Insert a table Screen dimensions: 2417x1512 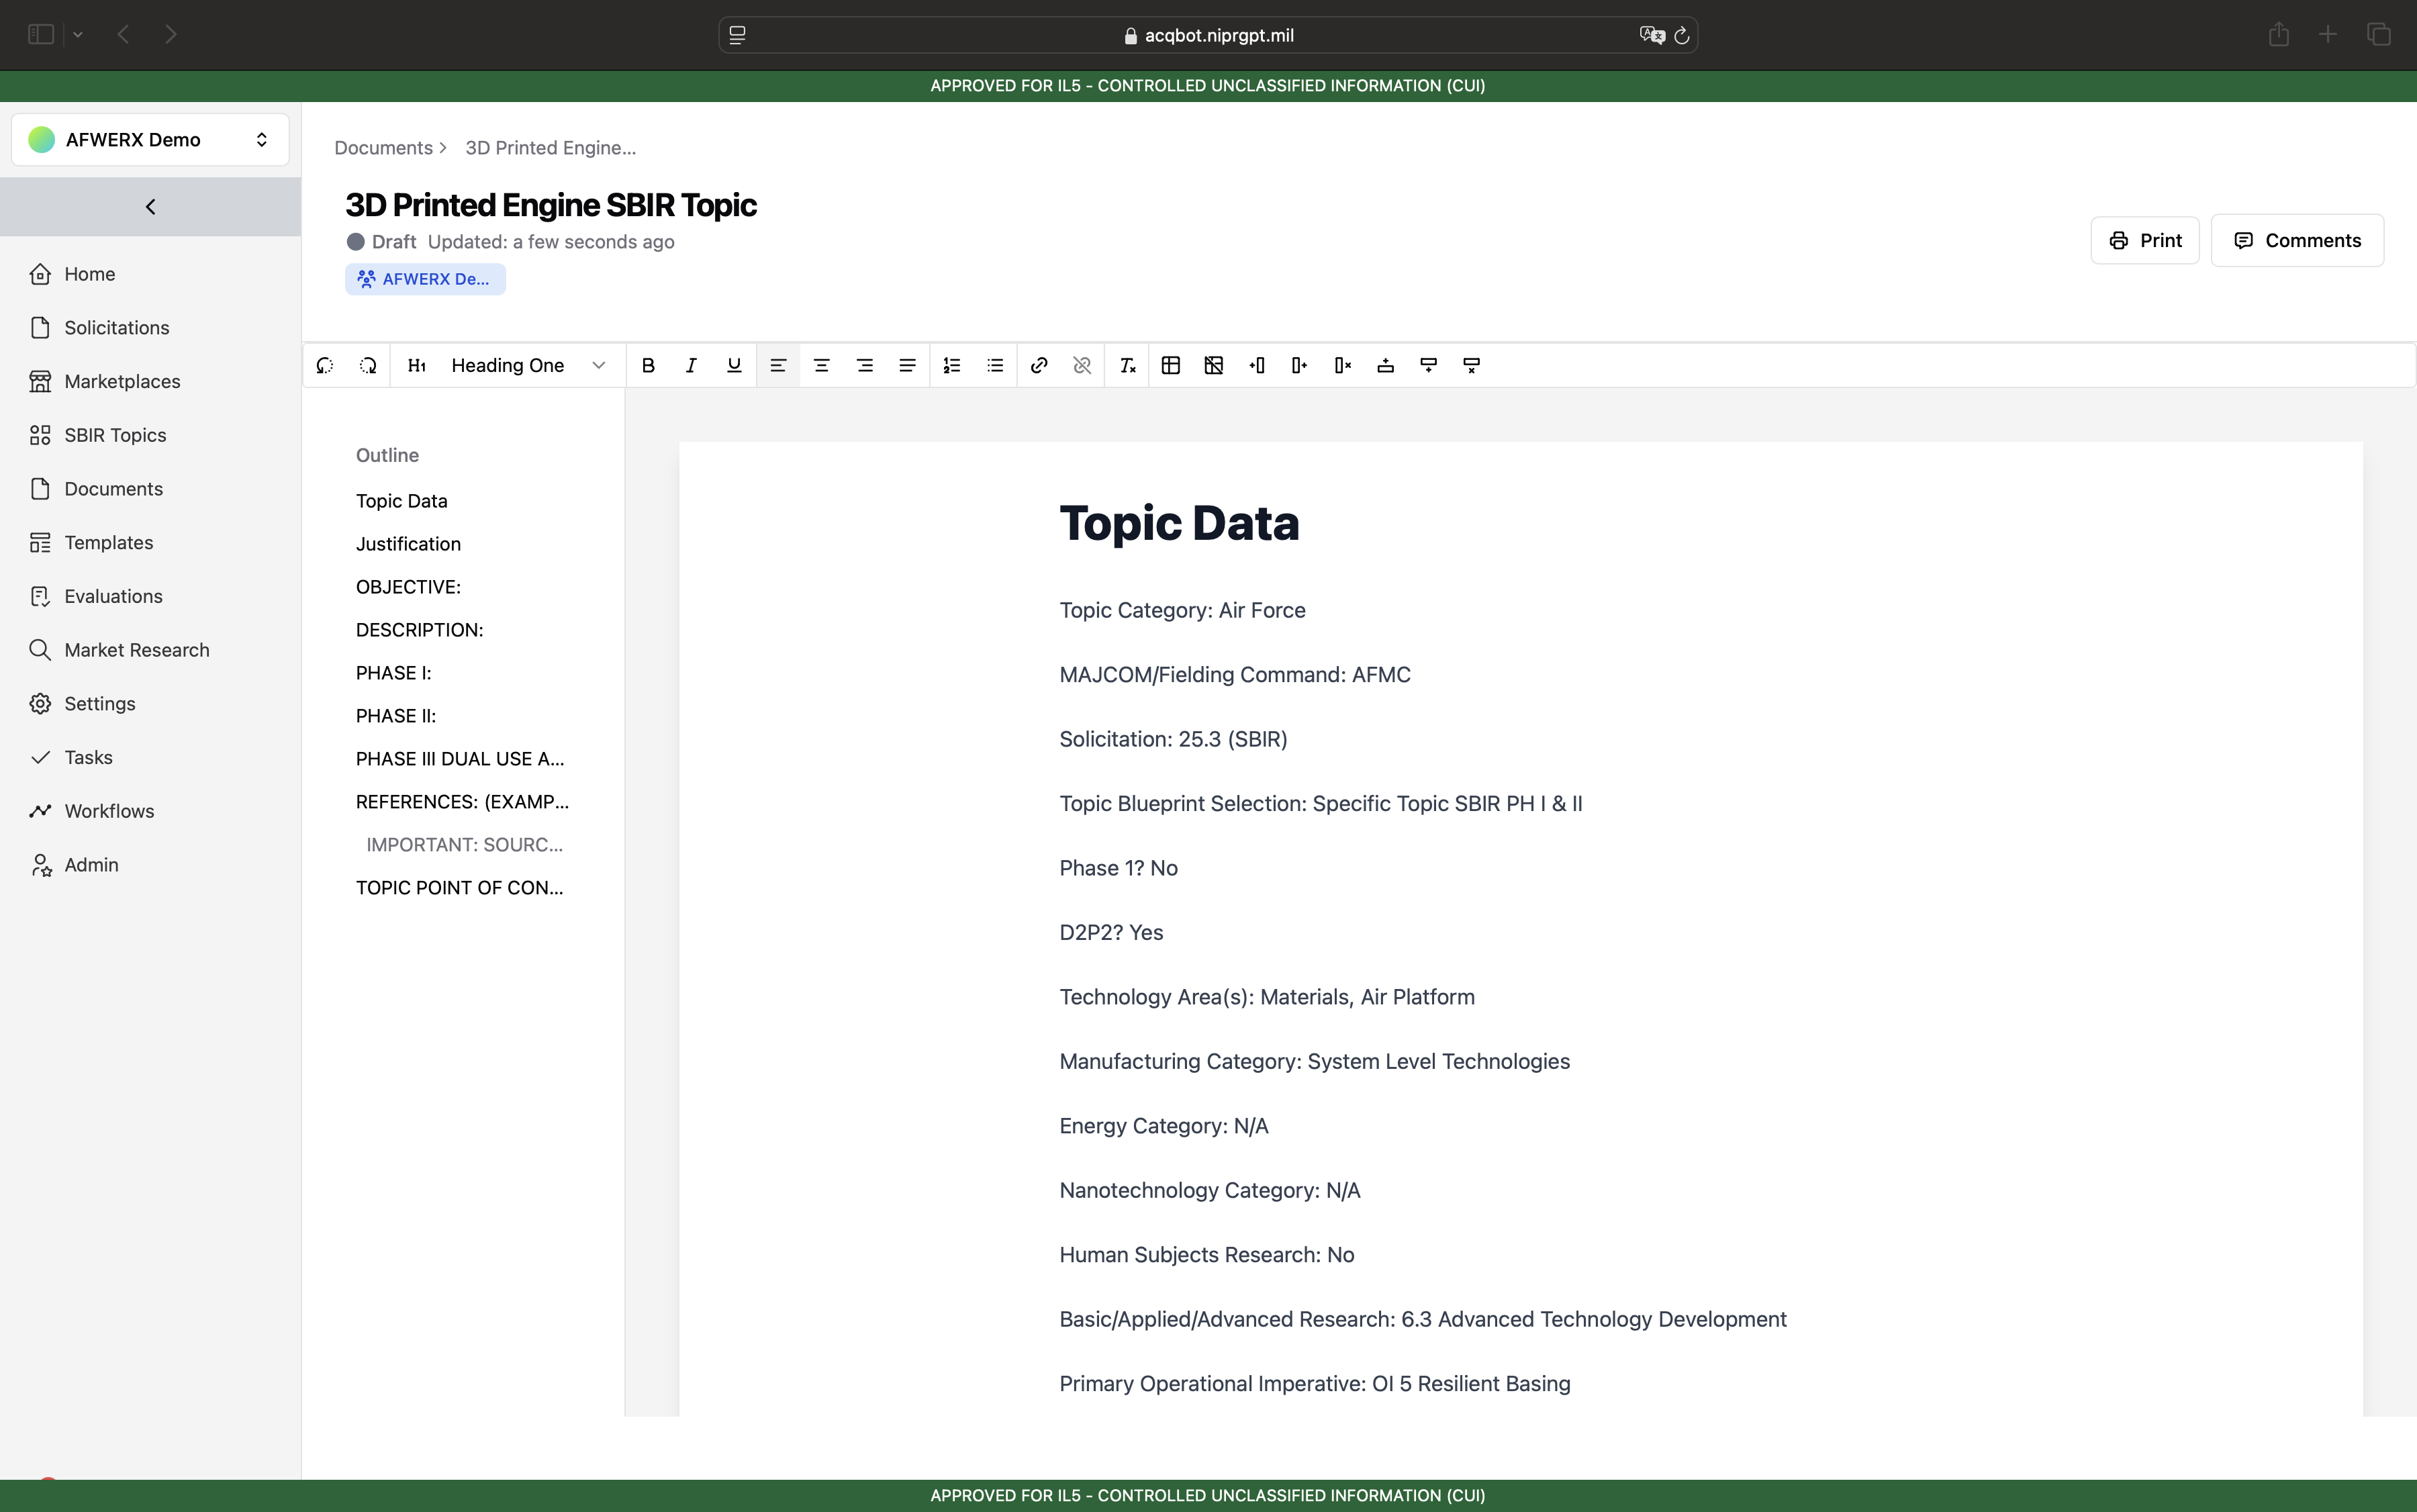(x=1171, y=366)
